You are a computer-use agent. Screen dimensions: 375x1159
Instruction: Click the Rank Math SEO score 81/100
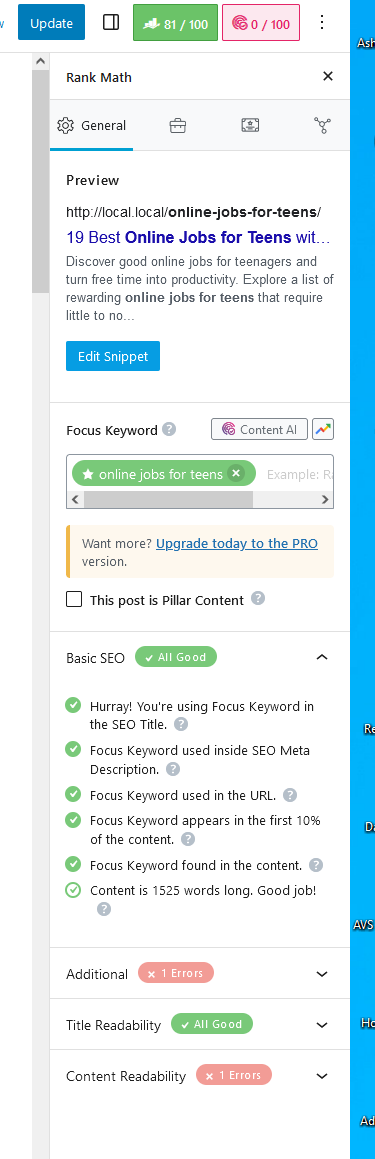pyautogui.click(x=175, y=24)
